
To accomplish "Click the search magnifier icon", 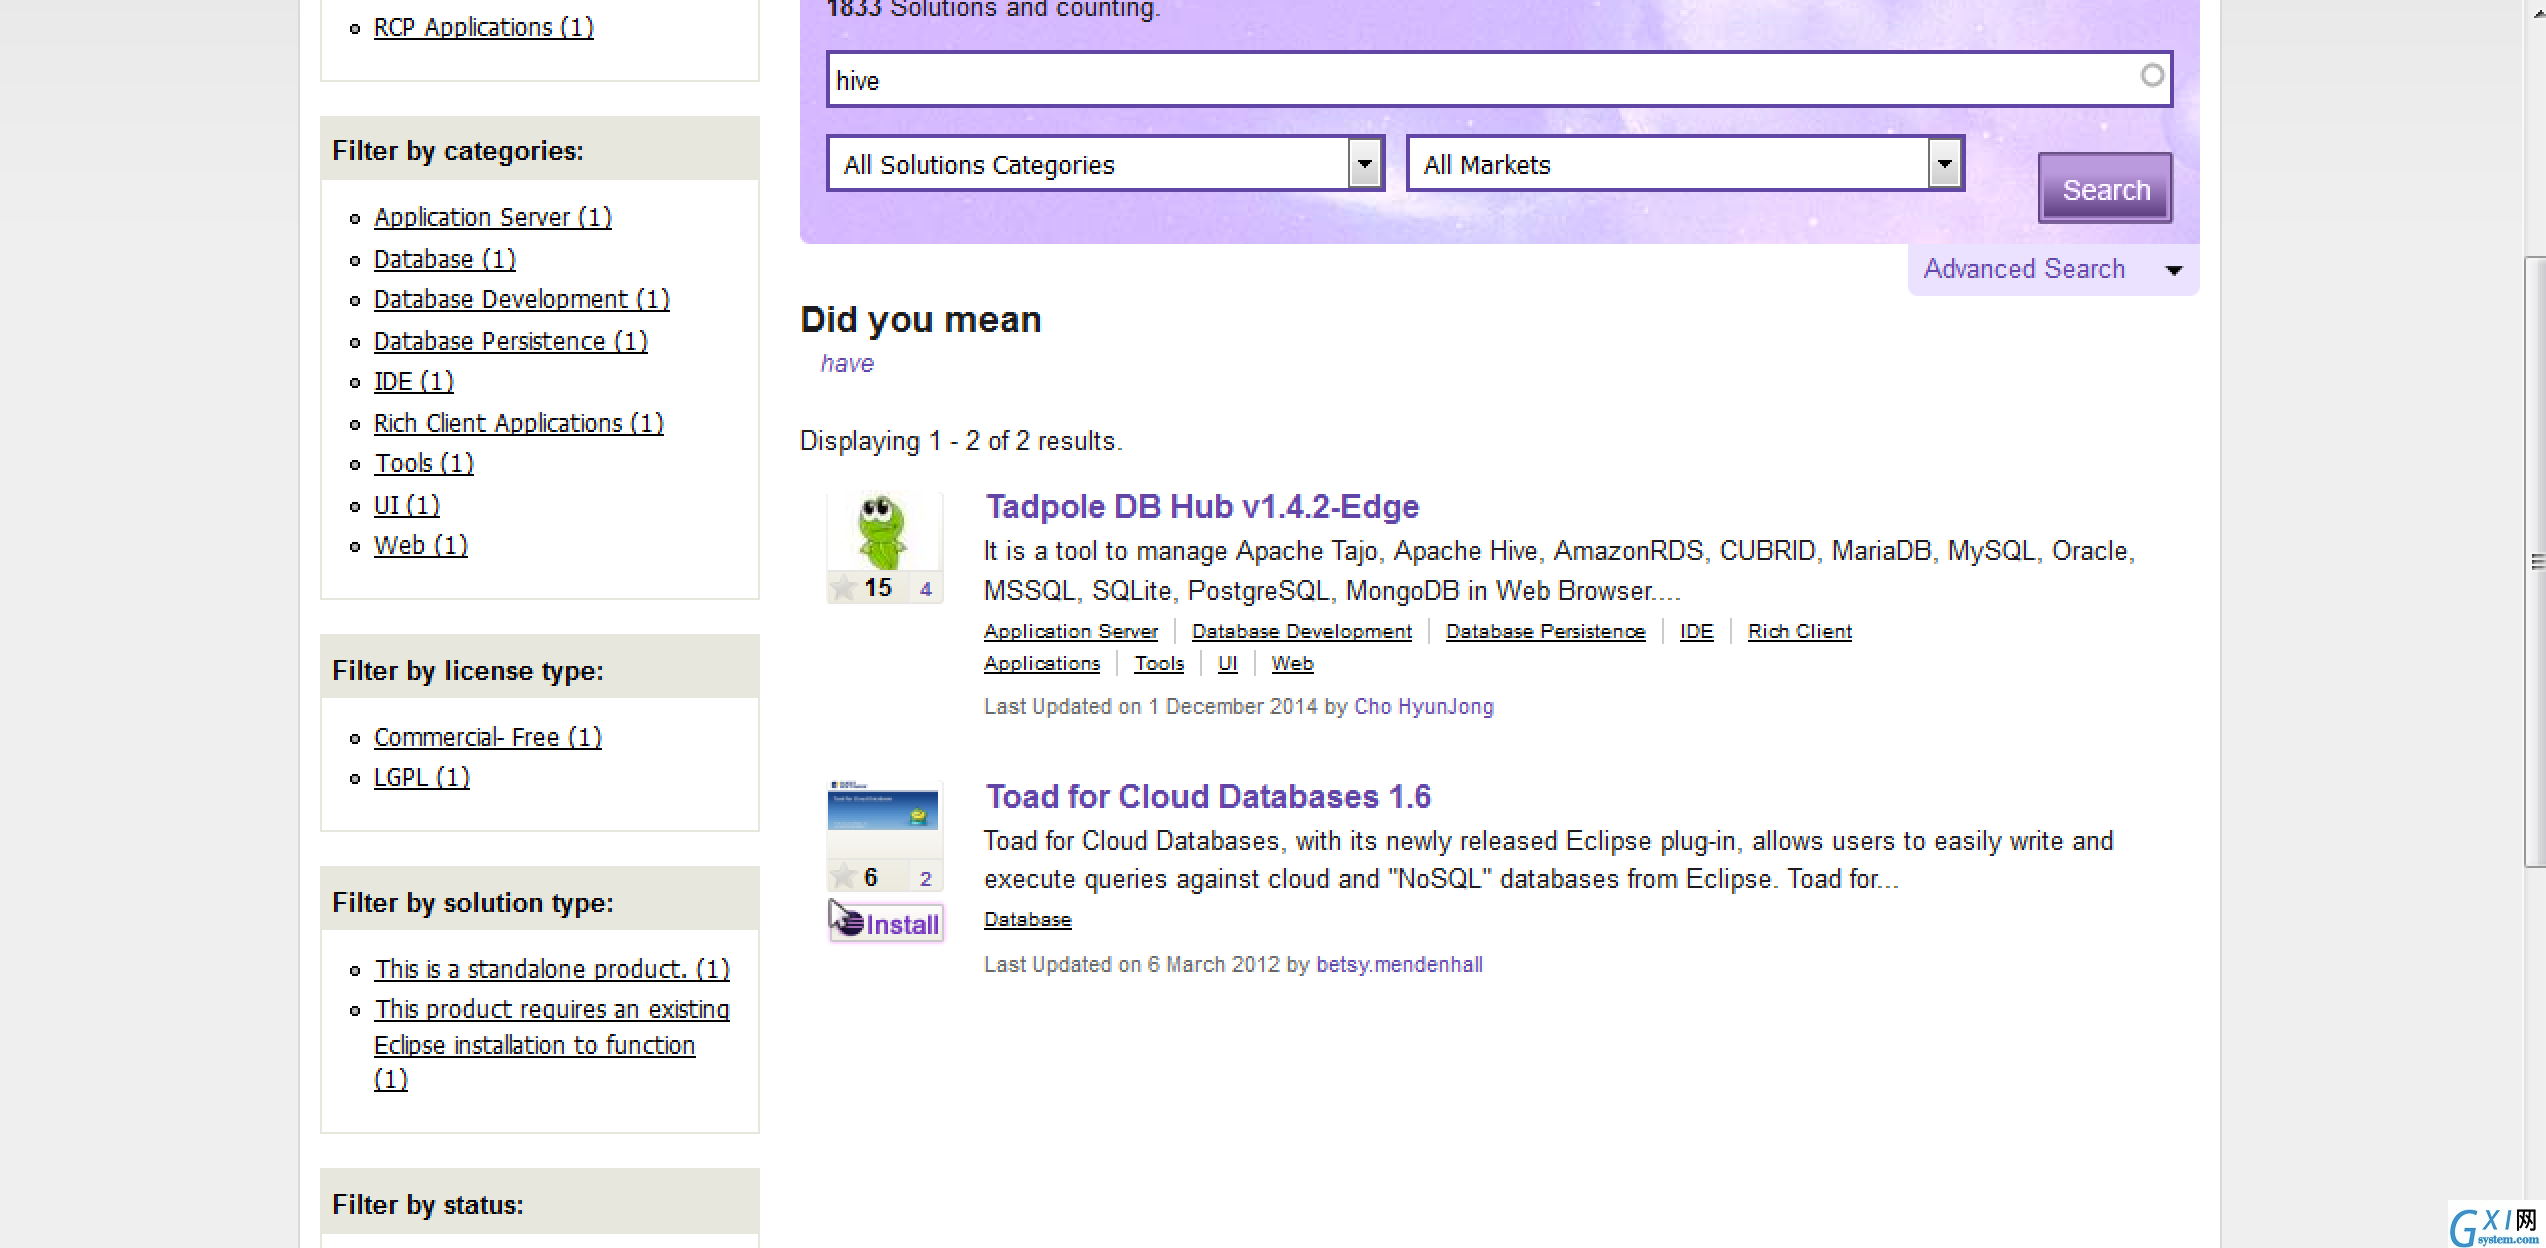I will pos(2153,75).
